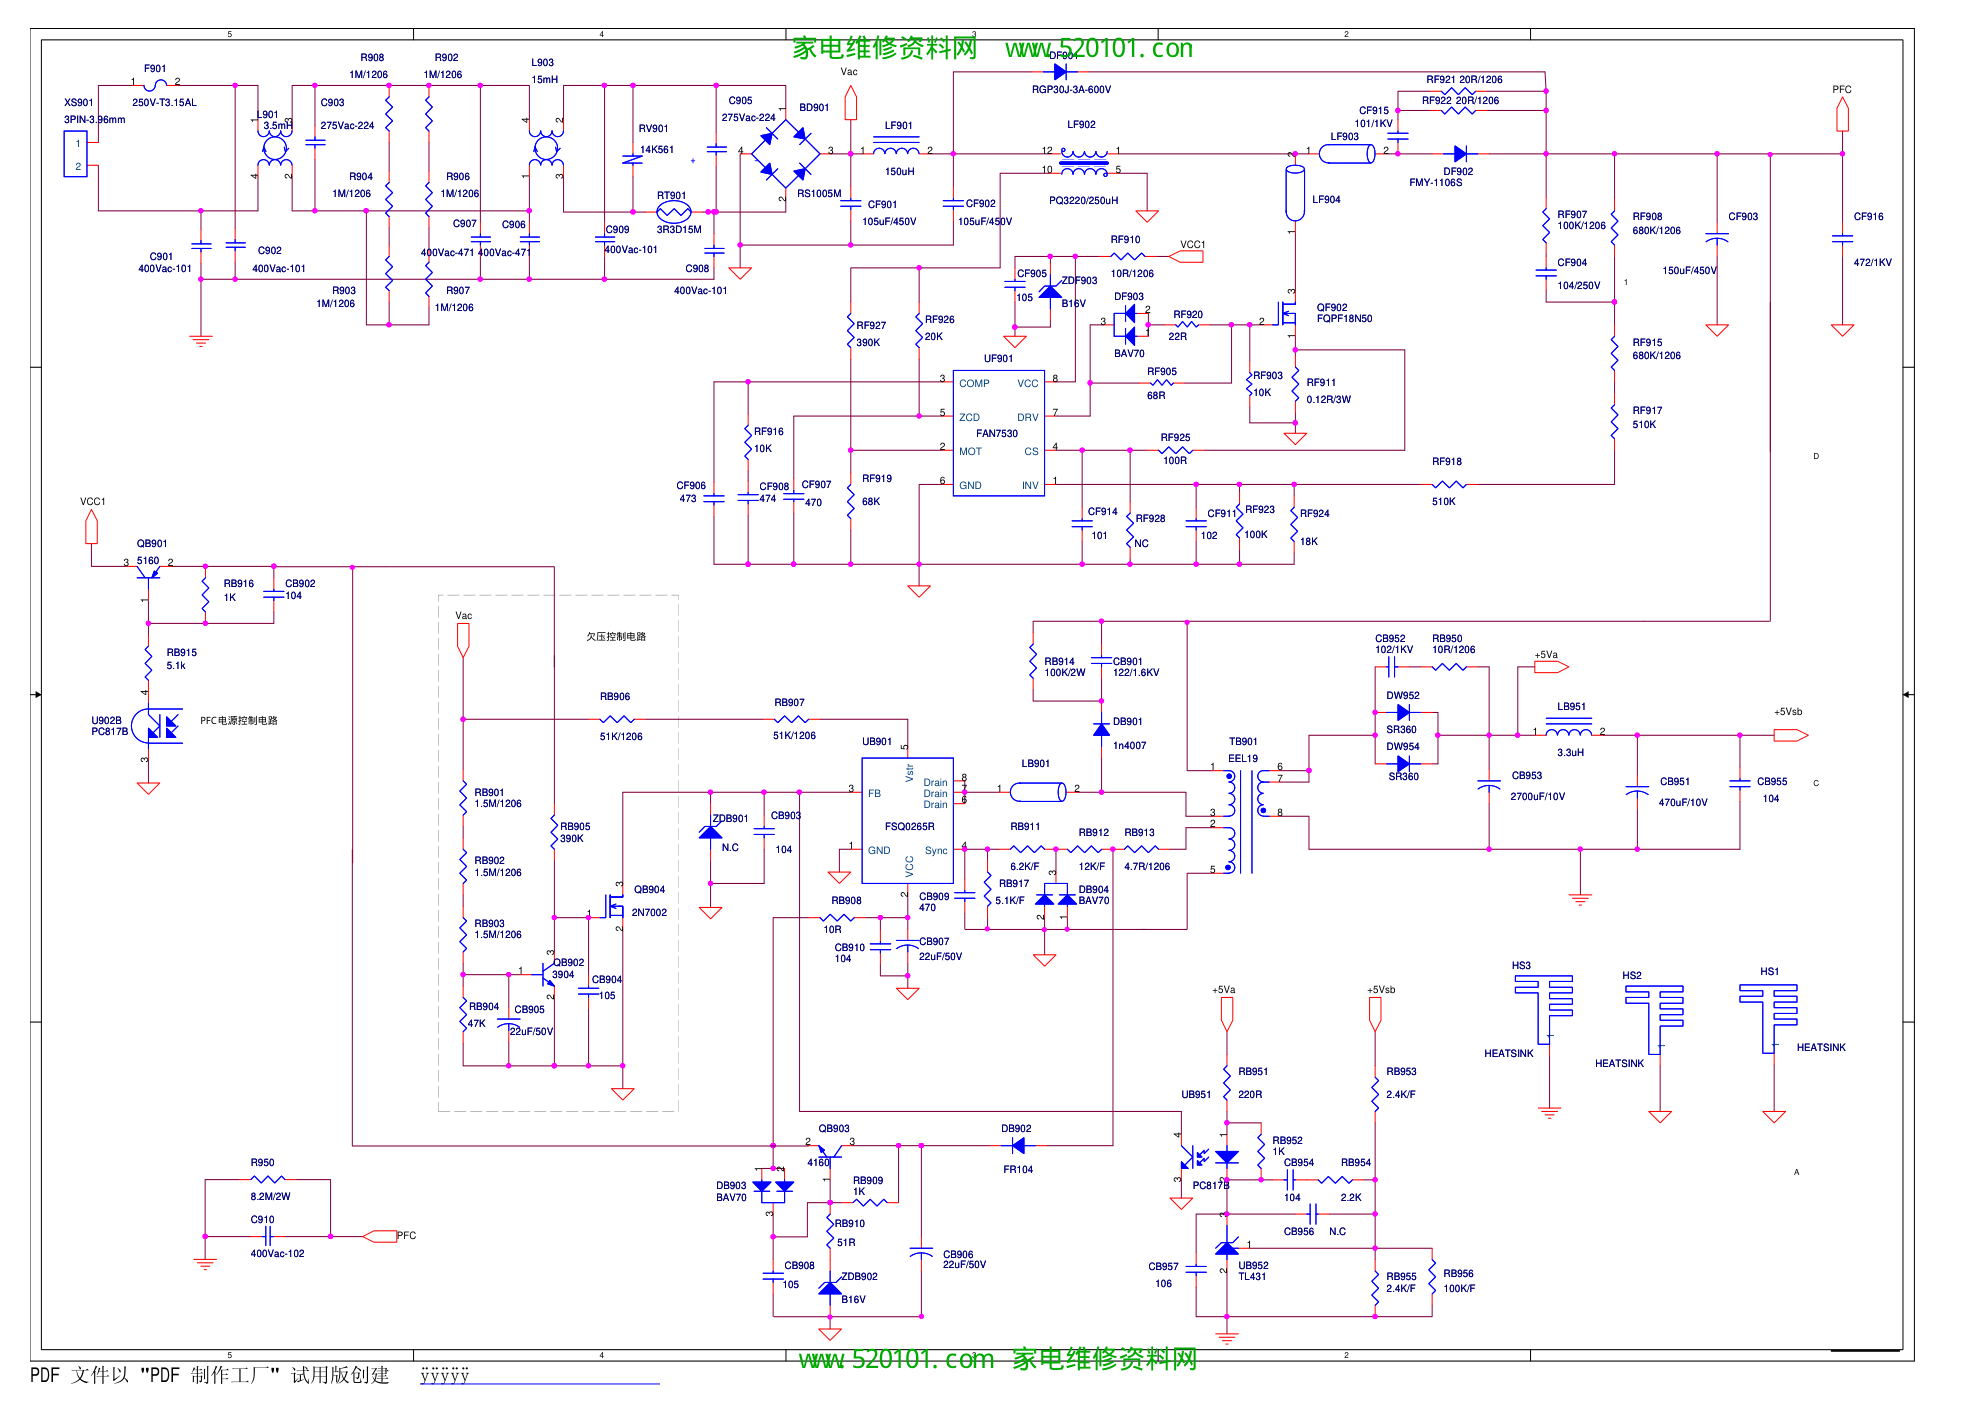Select the U902B PC817B optocoupler symbol

pyautogui.click(x=157, y=725)
